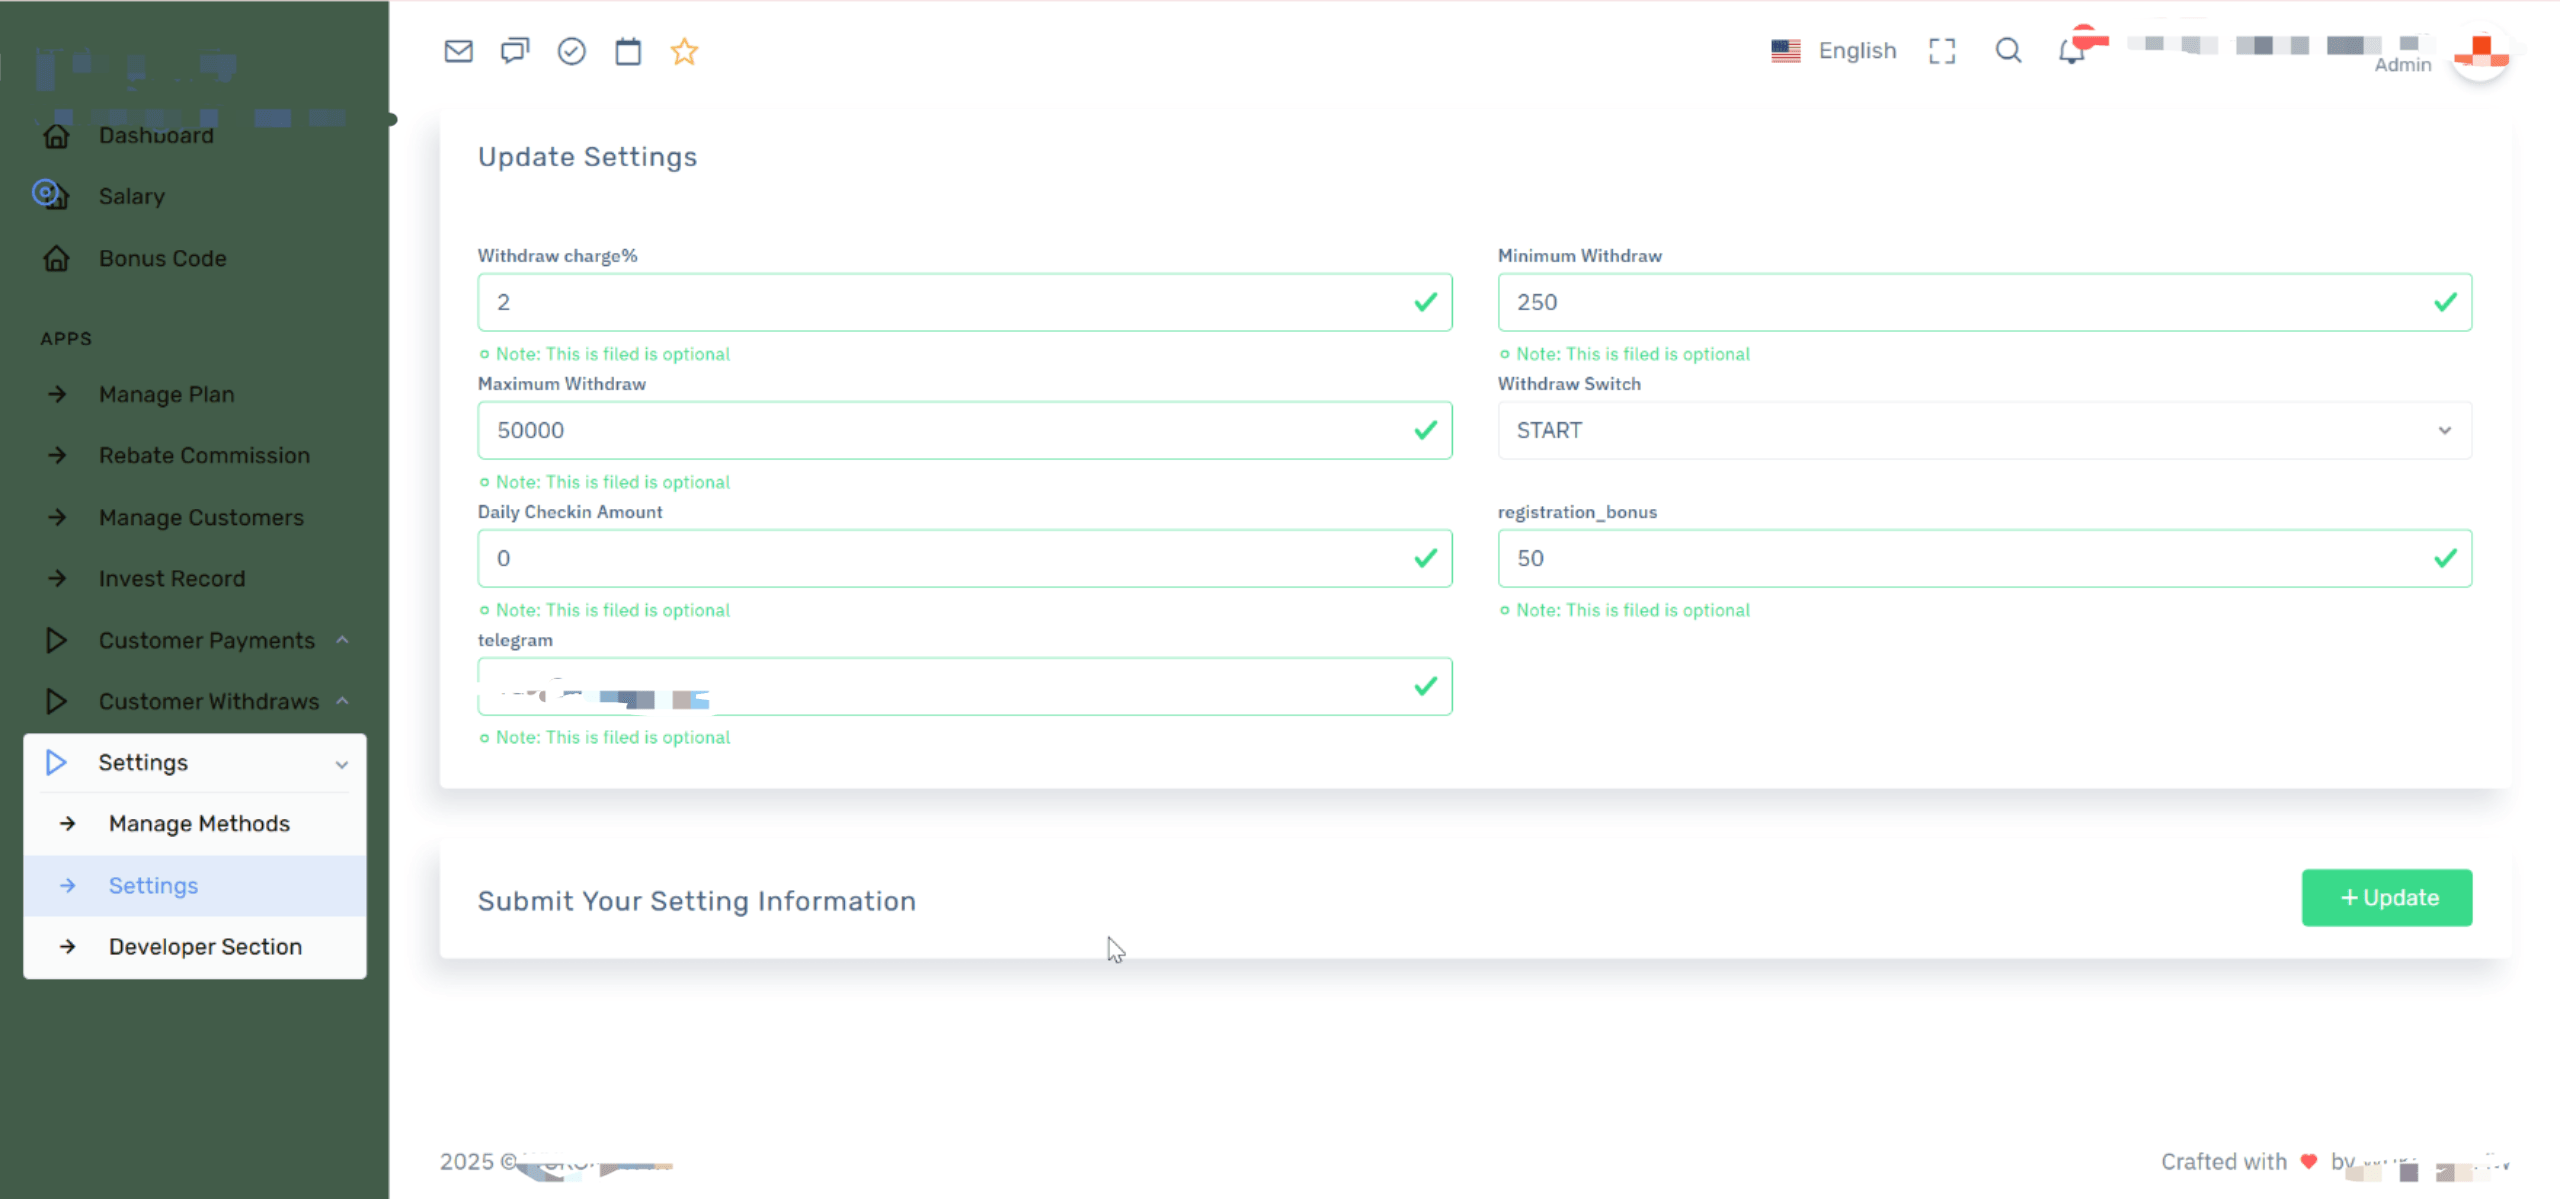Expand the Customer Payments menu
Screen dimensions: 2560x1199
coord(206,640)
